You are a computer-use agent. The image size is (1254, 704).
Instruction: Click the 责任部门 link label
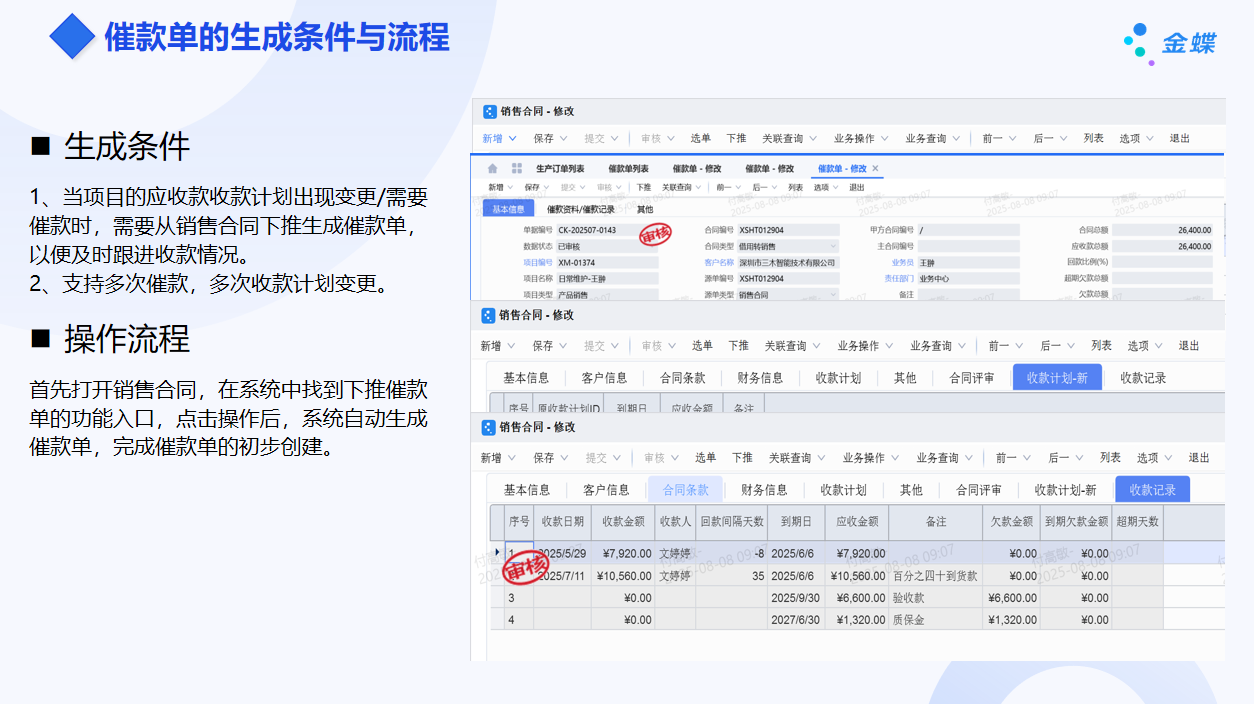point(898,279)
